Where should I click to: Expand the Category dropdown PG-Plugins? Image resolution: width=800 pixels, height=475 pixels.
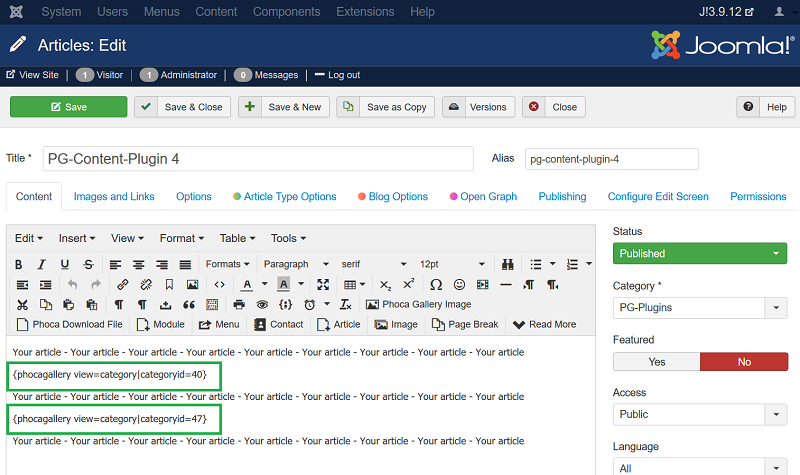[699, 308]
